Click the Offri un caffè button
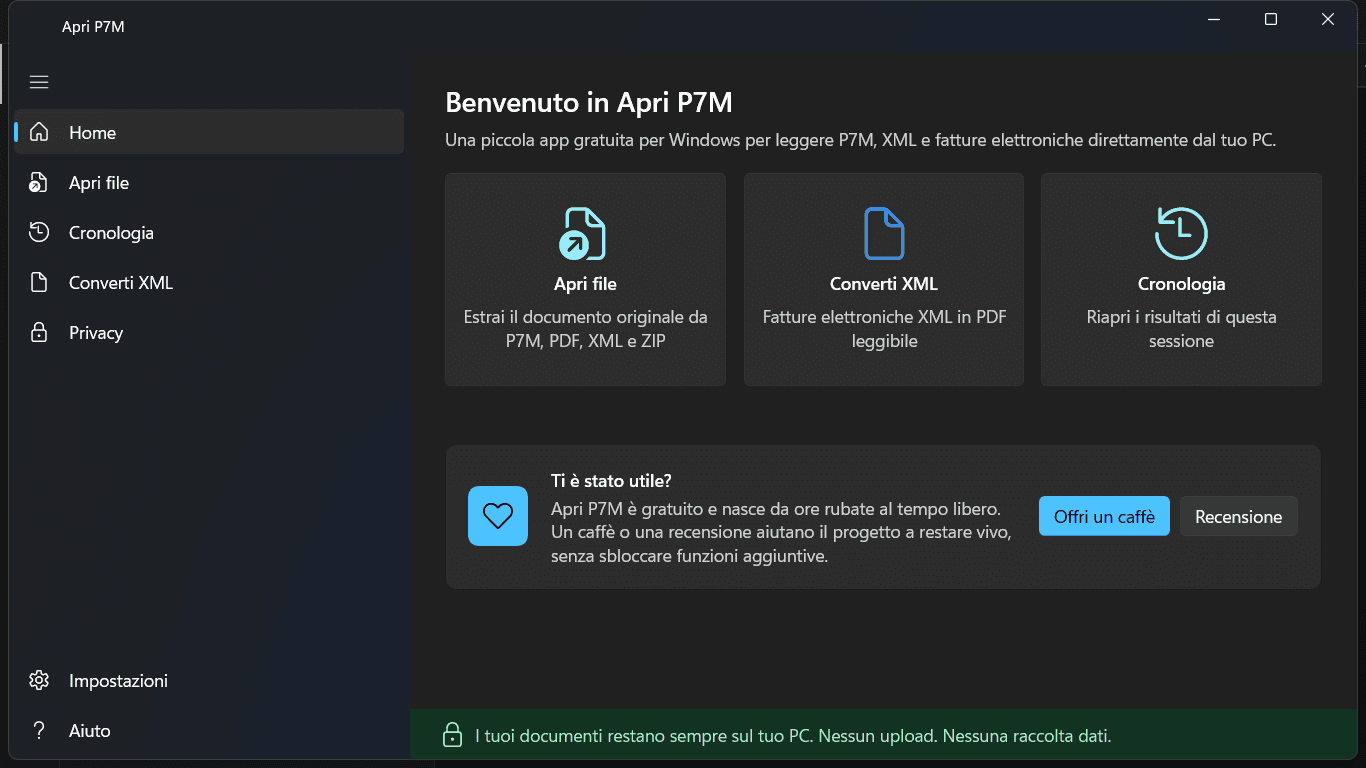 1104,516
